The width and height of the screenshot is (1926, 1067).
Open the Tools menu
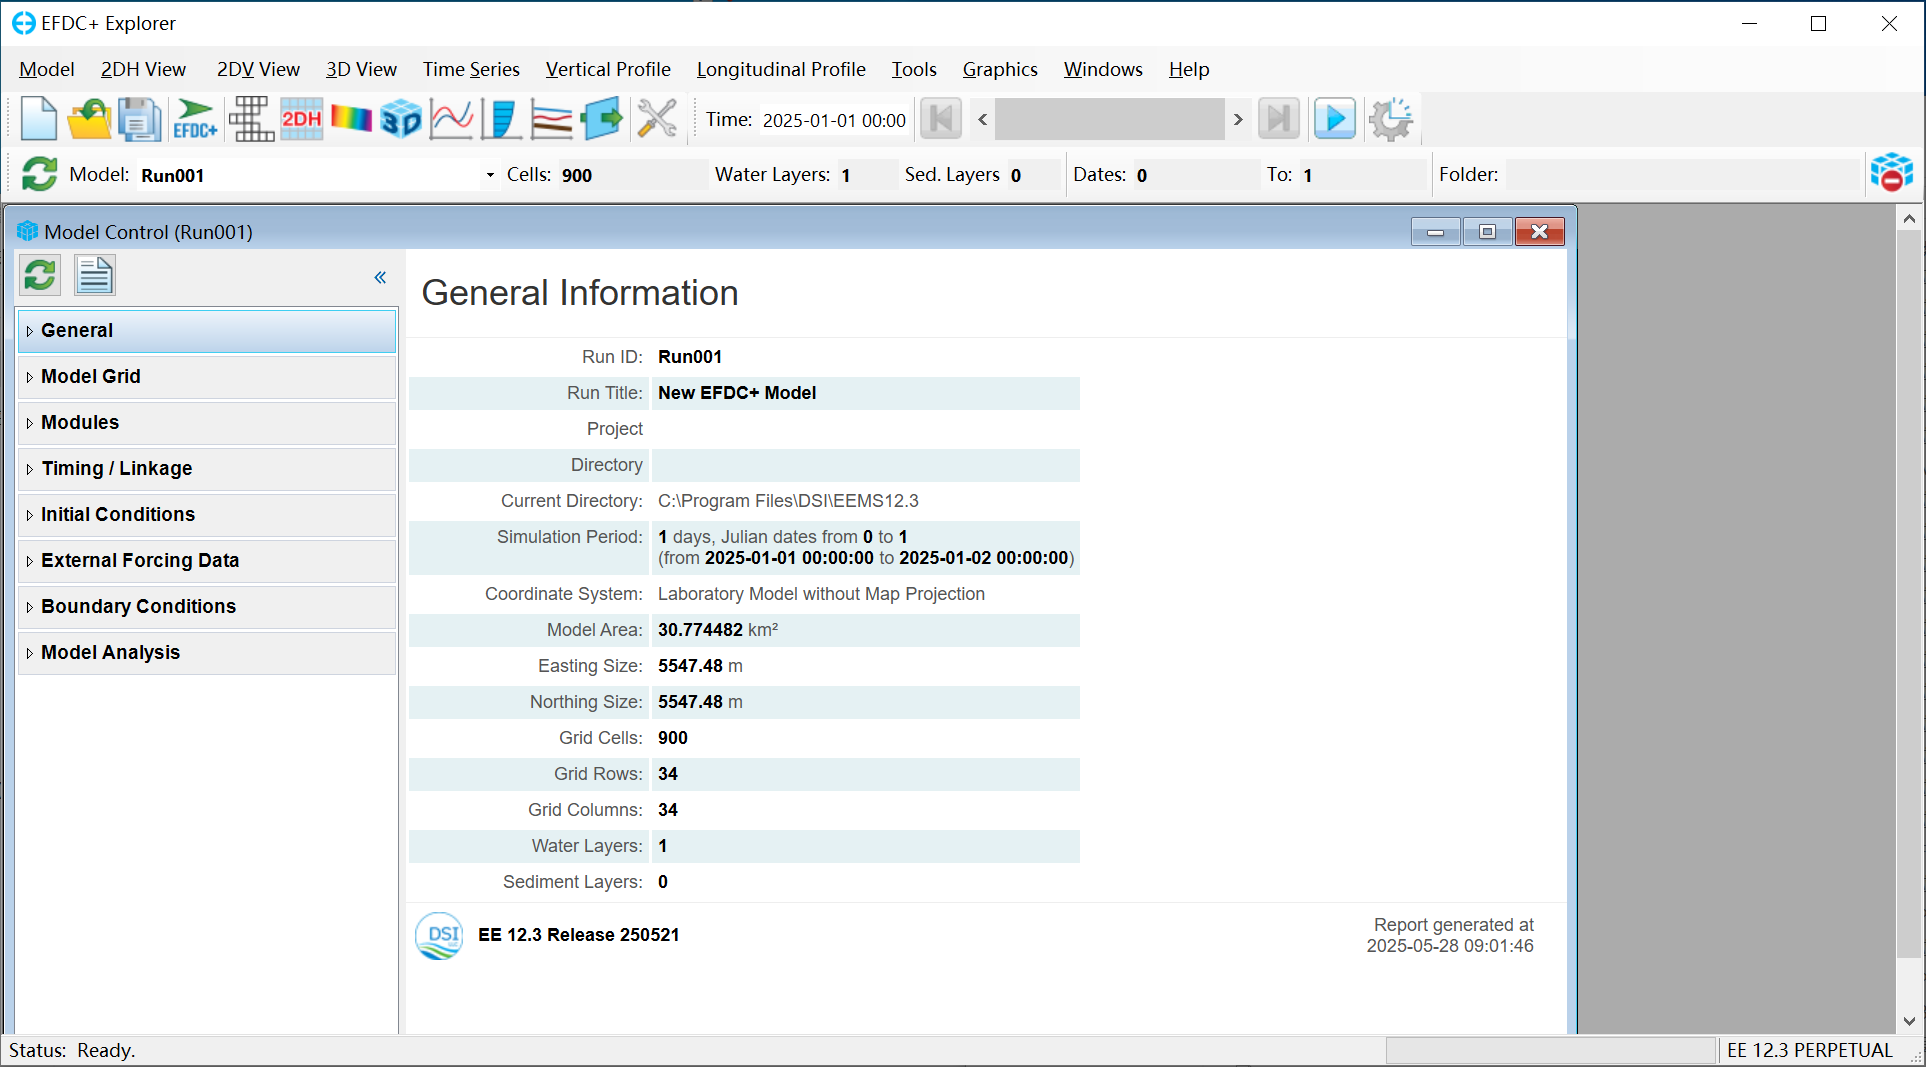click(x=914, y=69)
